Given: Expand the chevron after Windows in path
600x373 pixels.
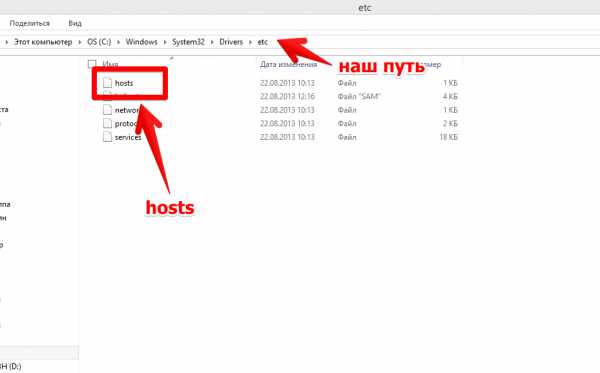Looking at the screenshot, I should tap(165, 42).
